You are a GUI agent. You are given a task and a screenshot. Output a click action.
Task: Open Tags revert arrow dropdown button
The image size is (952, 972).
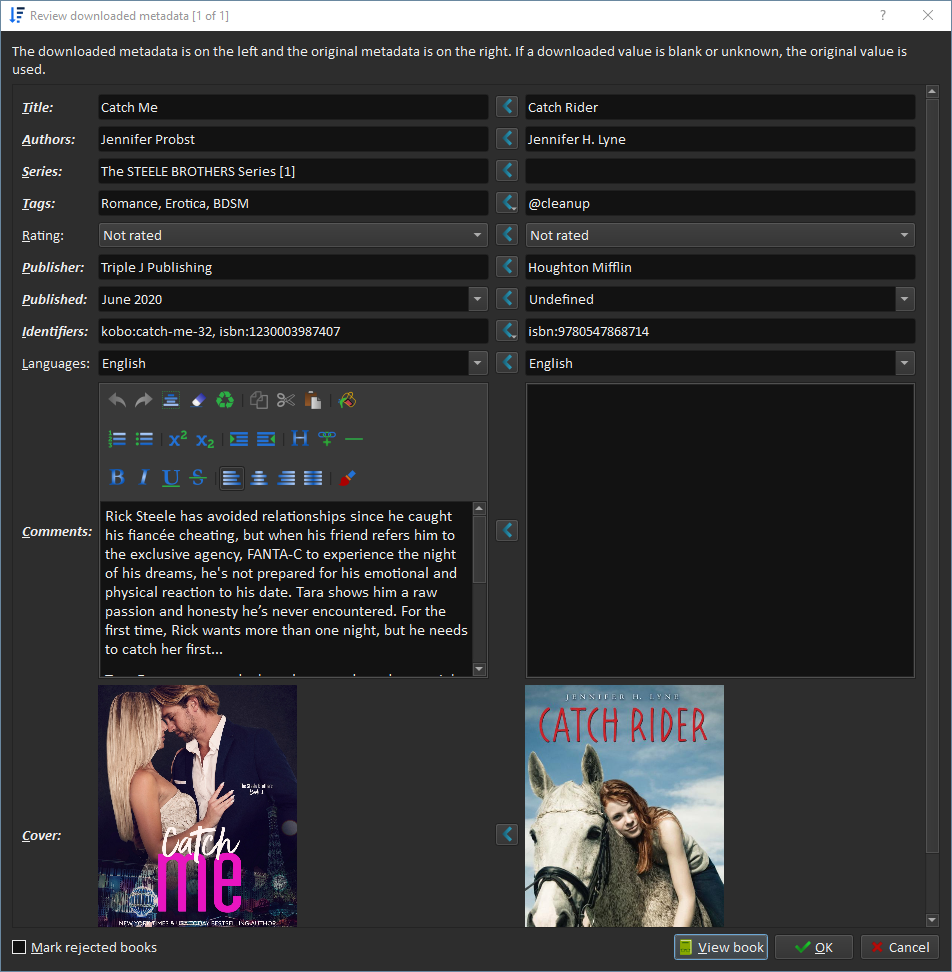coord(507,203)
